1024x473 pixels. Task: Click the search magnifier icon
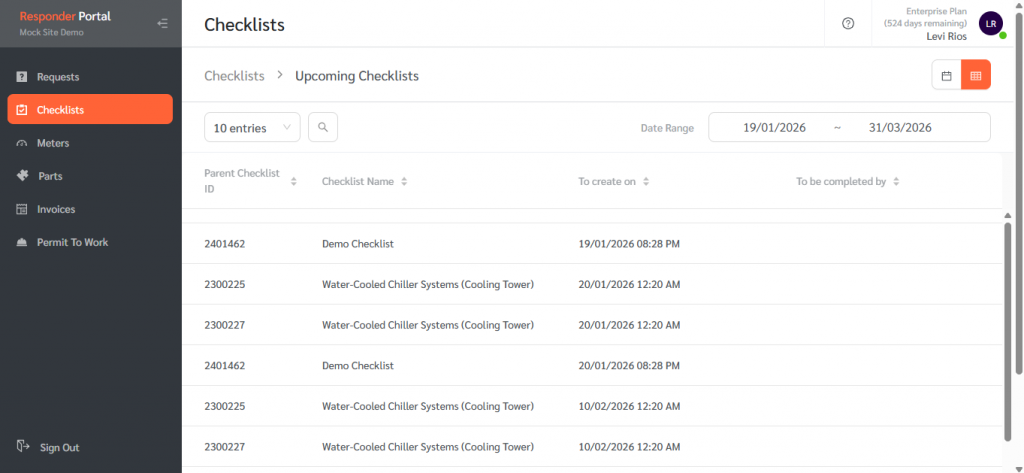click(x=323, y=127)
